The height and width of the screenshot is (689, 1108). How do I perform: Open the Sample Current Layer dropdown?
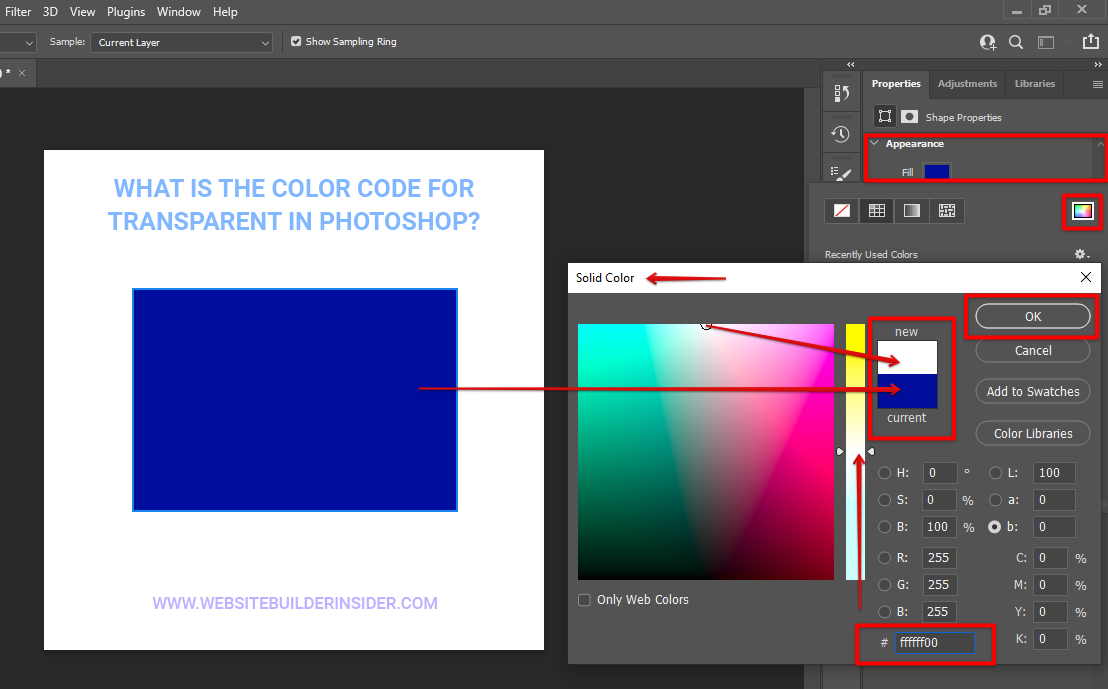coord(181,43)
